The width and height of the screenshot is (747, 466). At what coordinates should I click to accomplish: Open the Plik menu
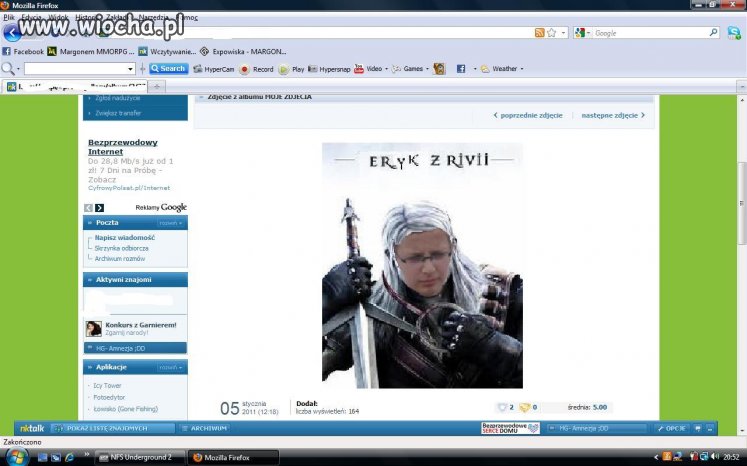pos(9,17)
